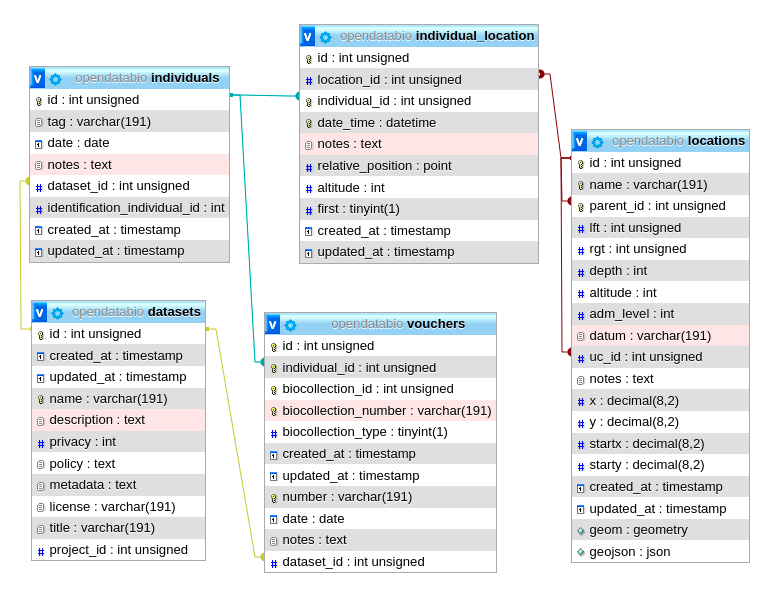Open the gear options for individuals table
Viewport: 776px width, 595px height.
click(x=55, y=79)
